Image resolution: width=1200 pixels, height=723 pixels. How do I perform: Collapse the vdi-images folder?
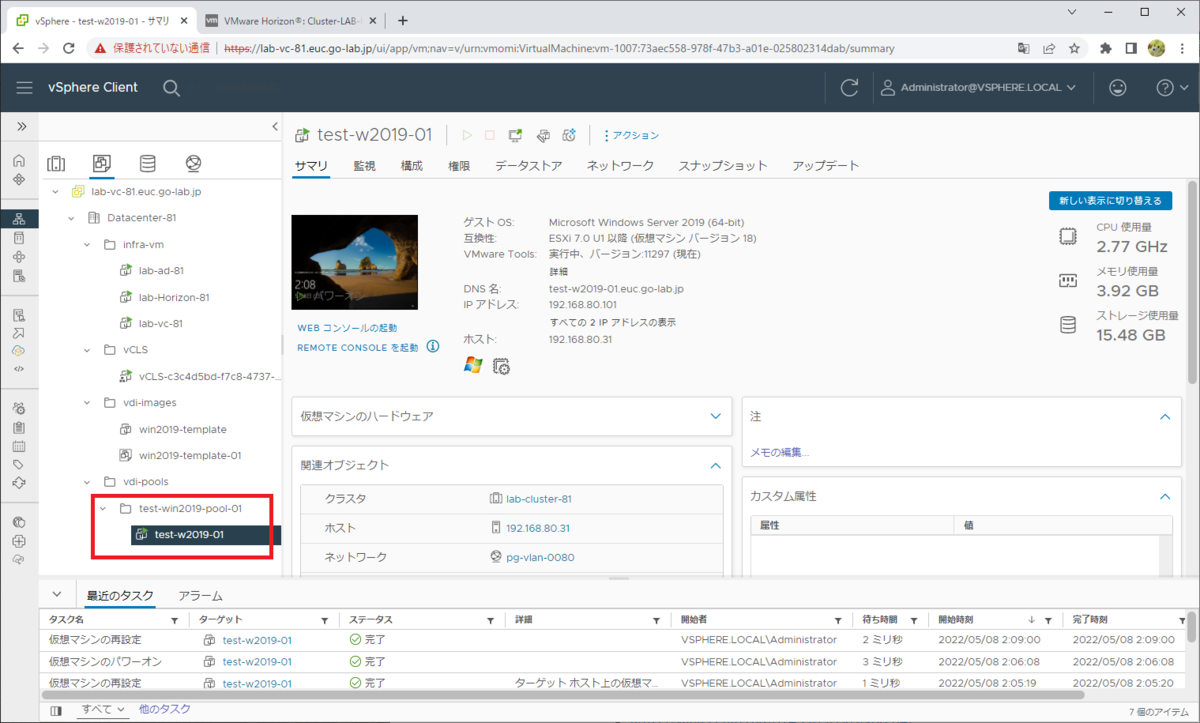click(x=88, y=403)
